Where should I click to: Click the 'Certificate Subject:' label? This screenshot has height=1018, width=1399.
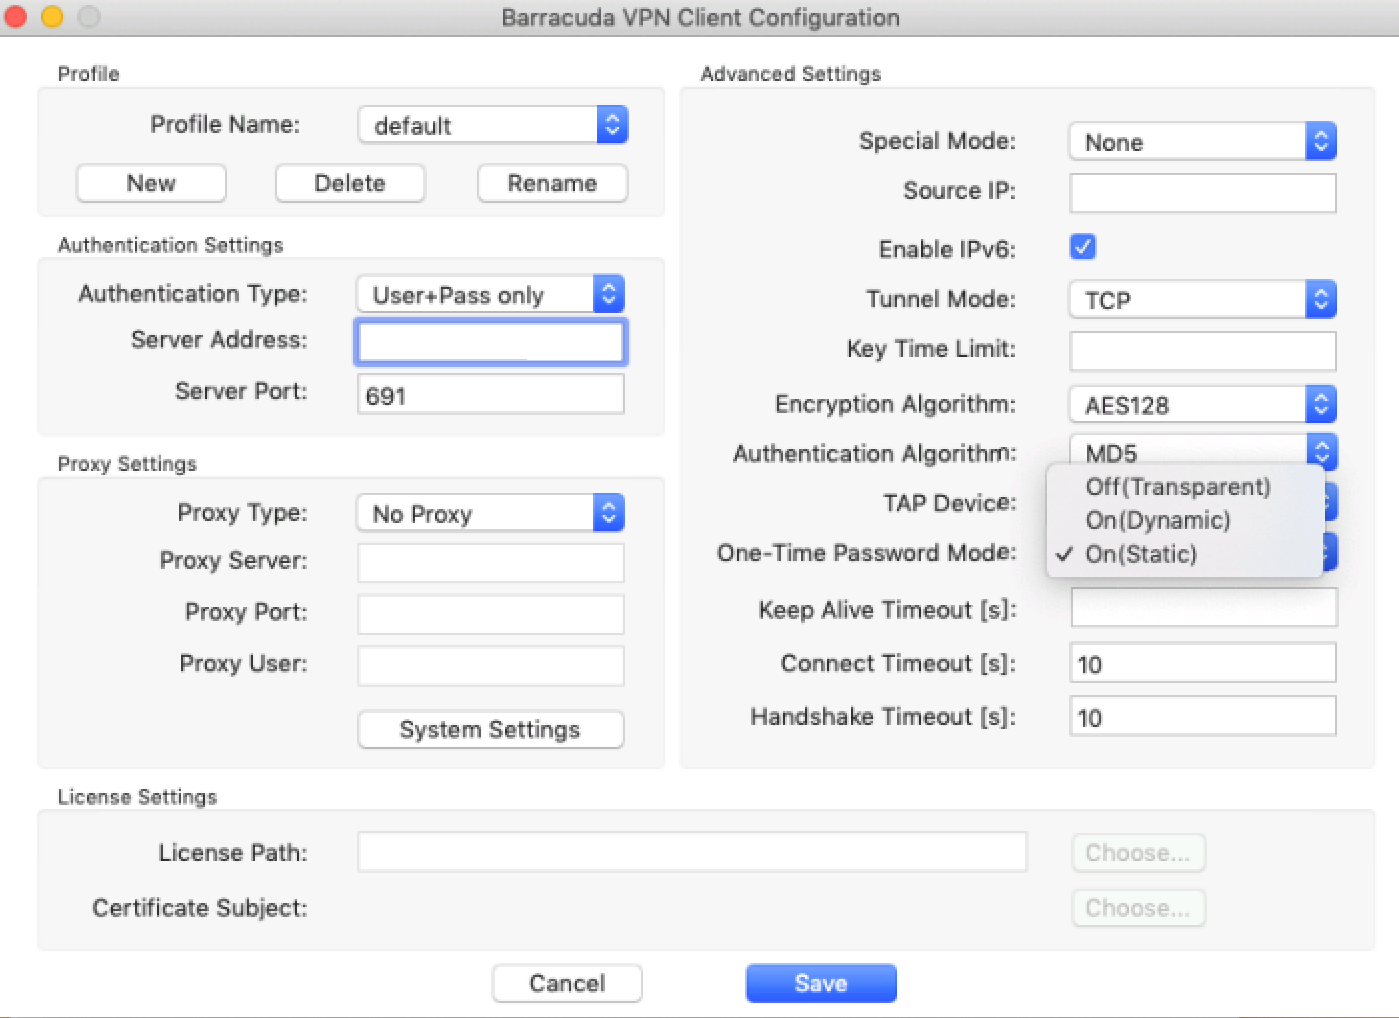pos(200,908)
